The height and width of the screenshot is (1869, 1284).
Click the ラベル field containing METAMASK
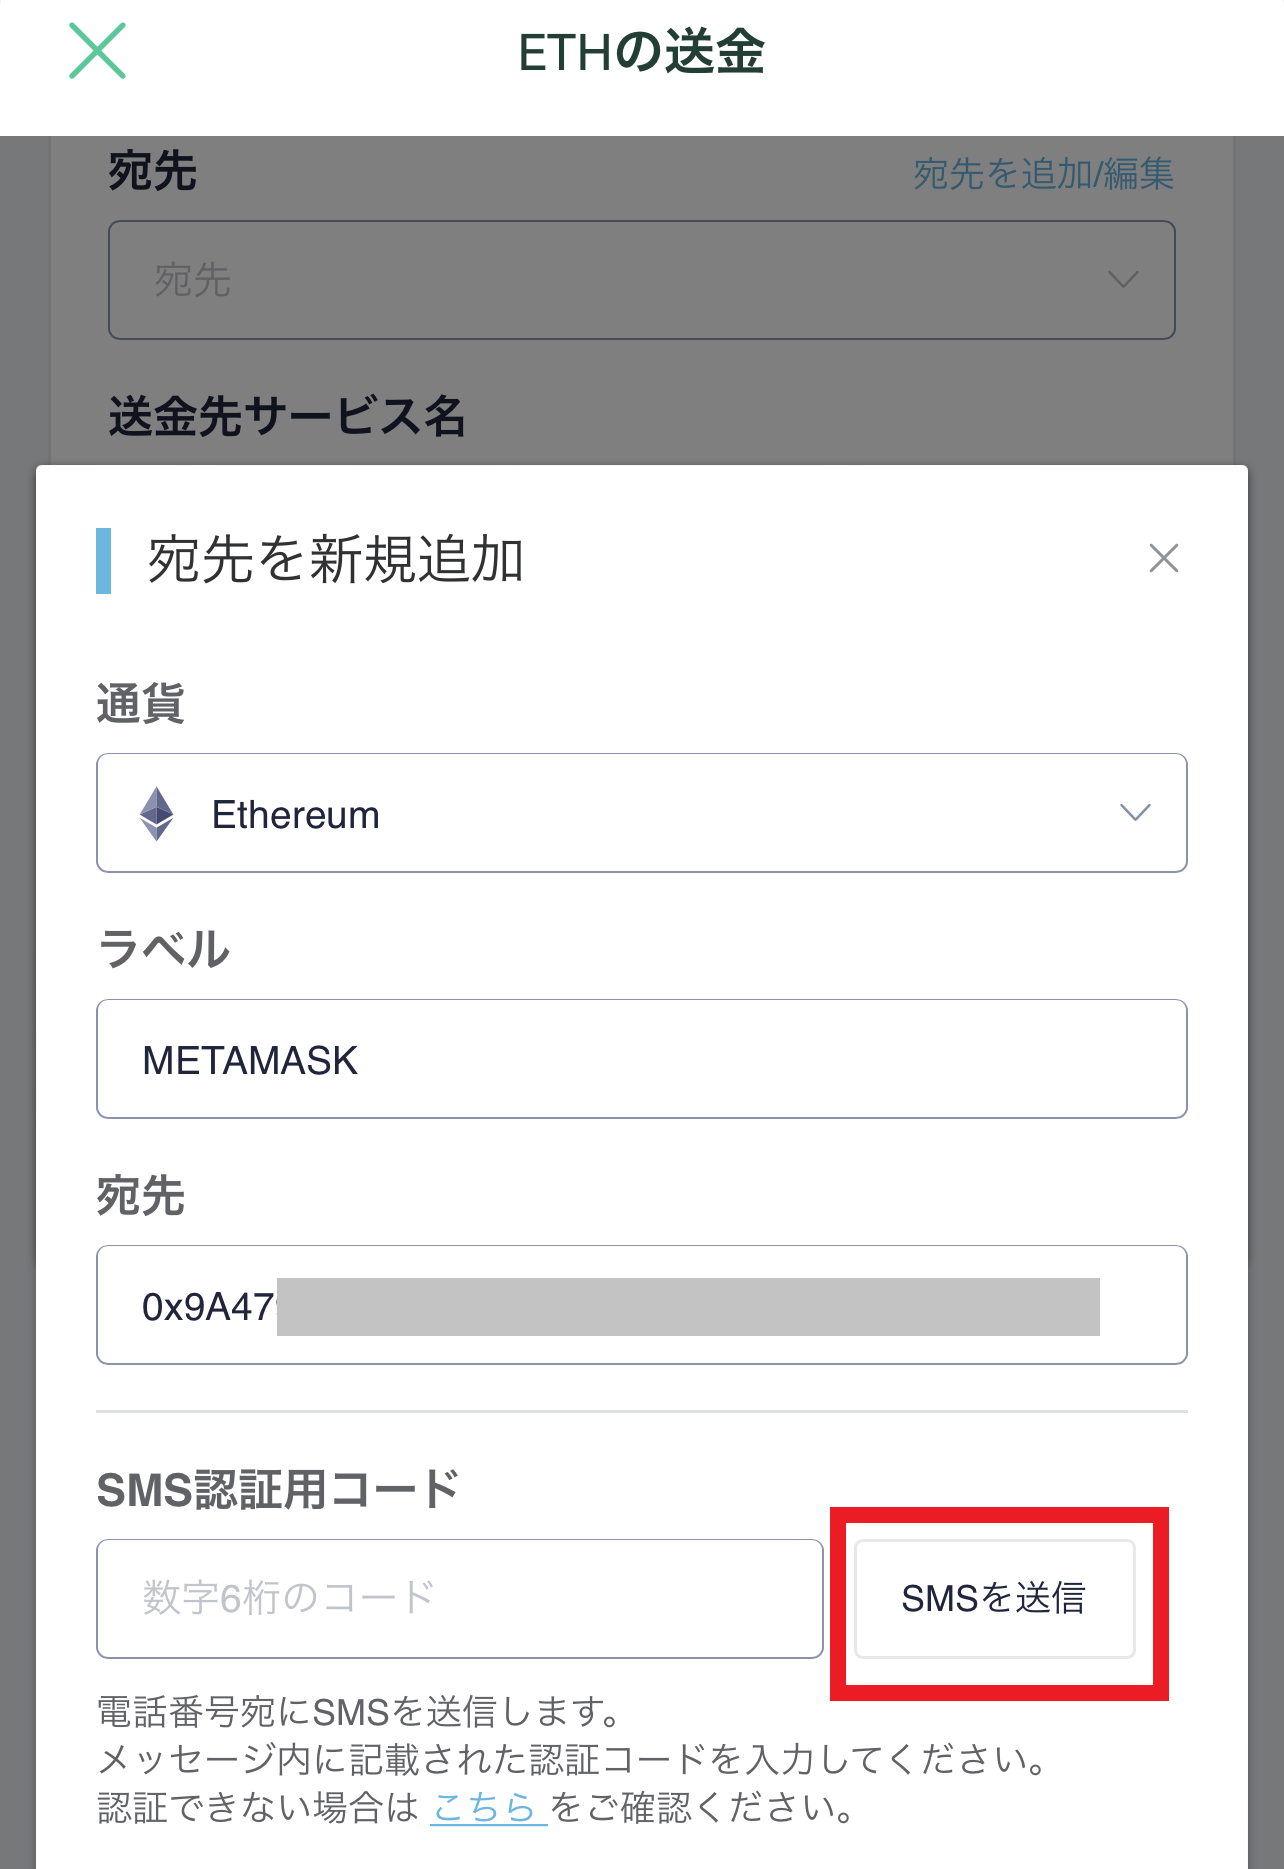click(x=642, y=1059)
